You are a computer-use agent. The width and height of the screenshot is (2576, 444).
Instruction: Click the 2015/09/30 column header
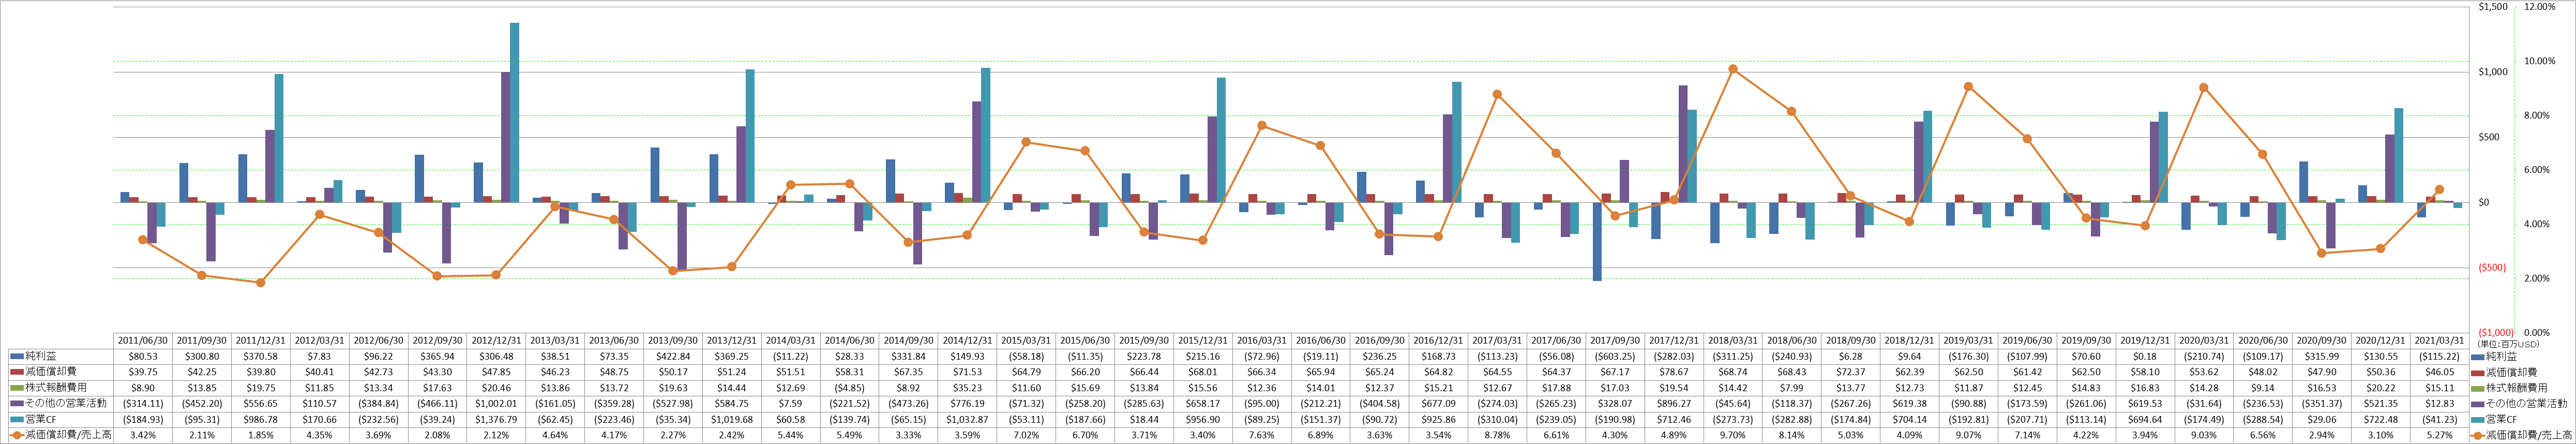pos(1143,340)
